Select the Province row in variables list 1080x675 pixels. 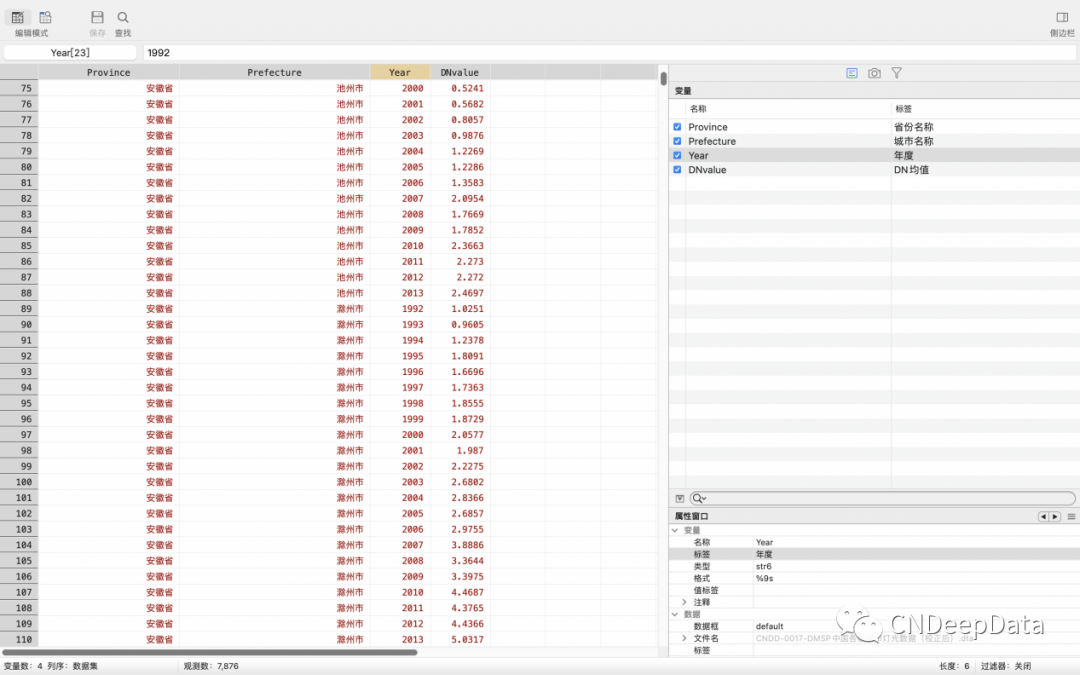point(874,127)
